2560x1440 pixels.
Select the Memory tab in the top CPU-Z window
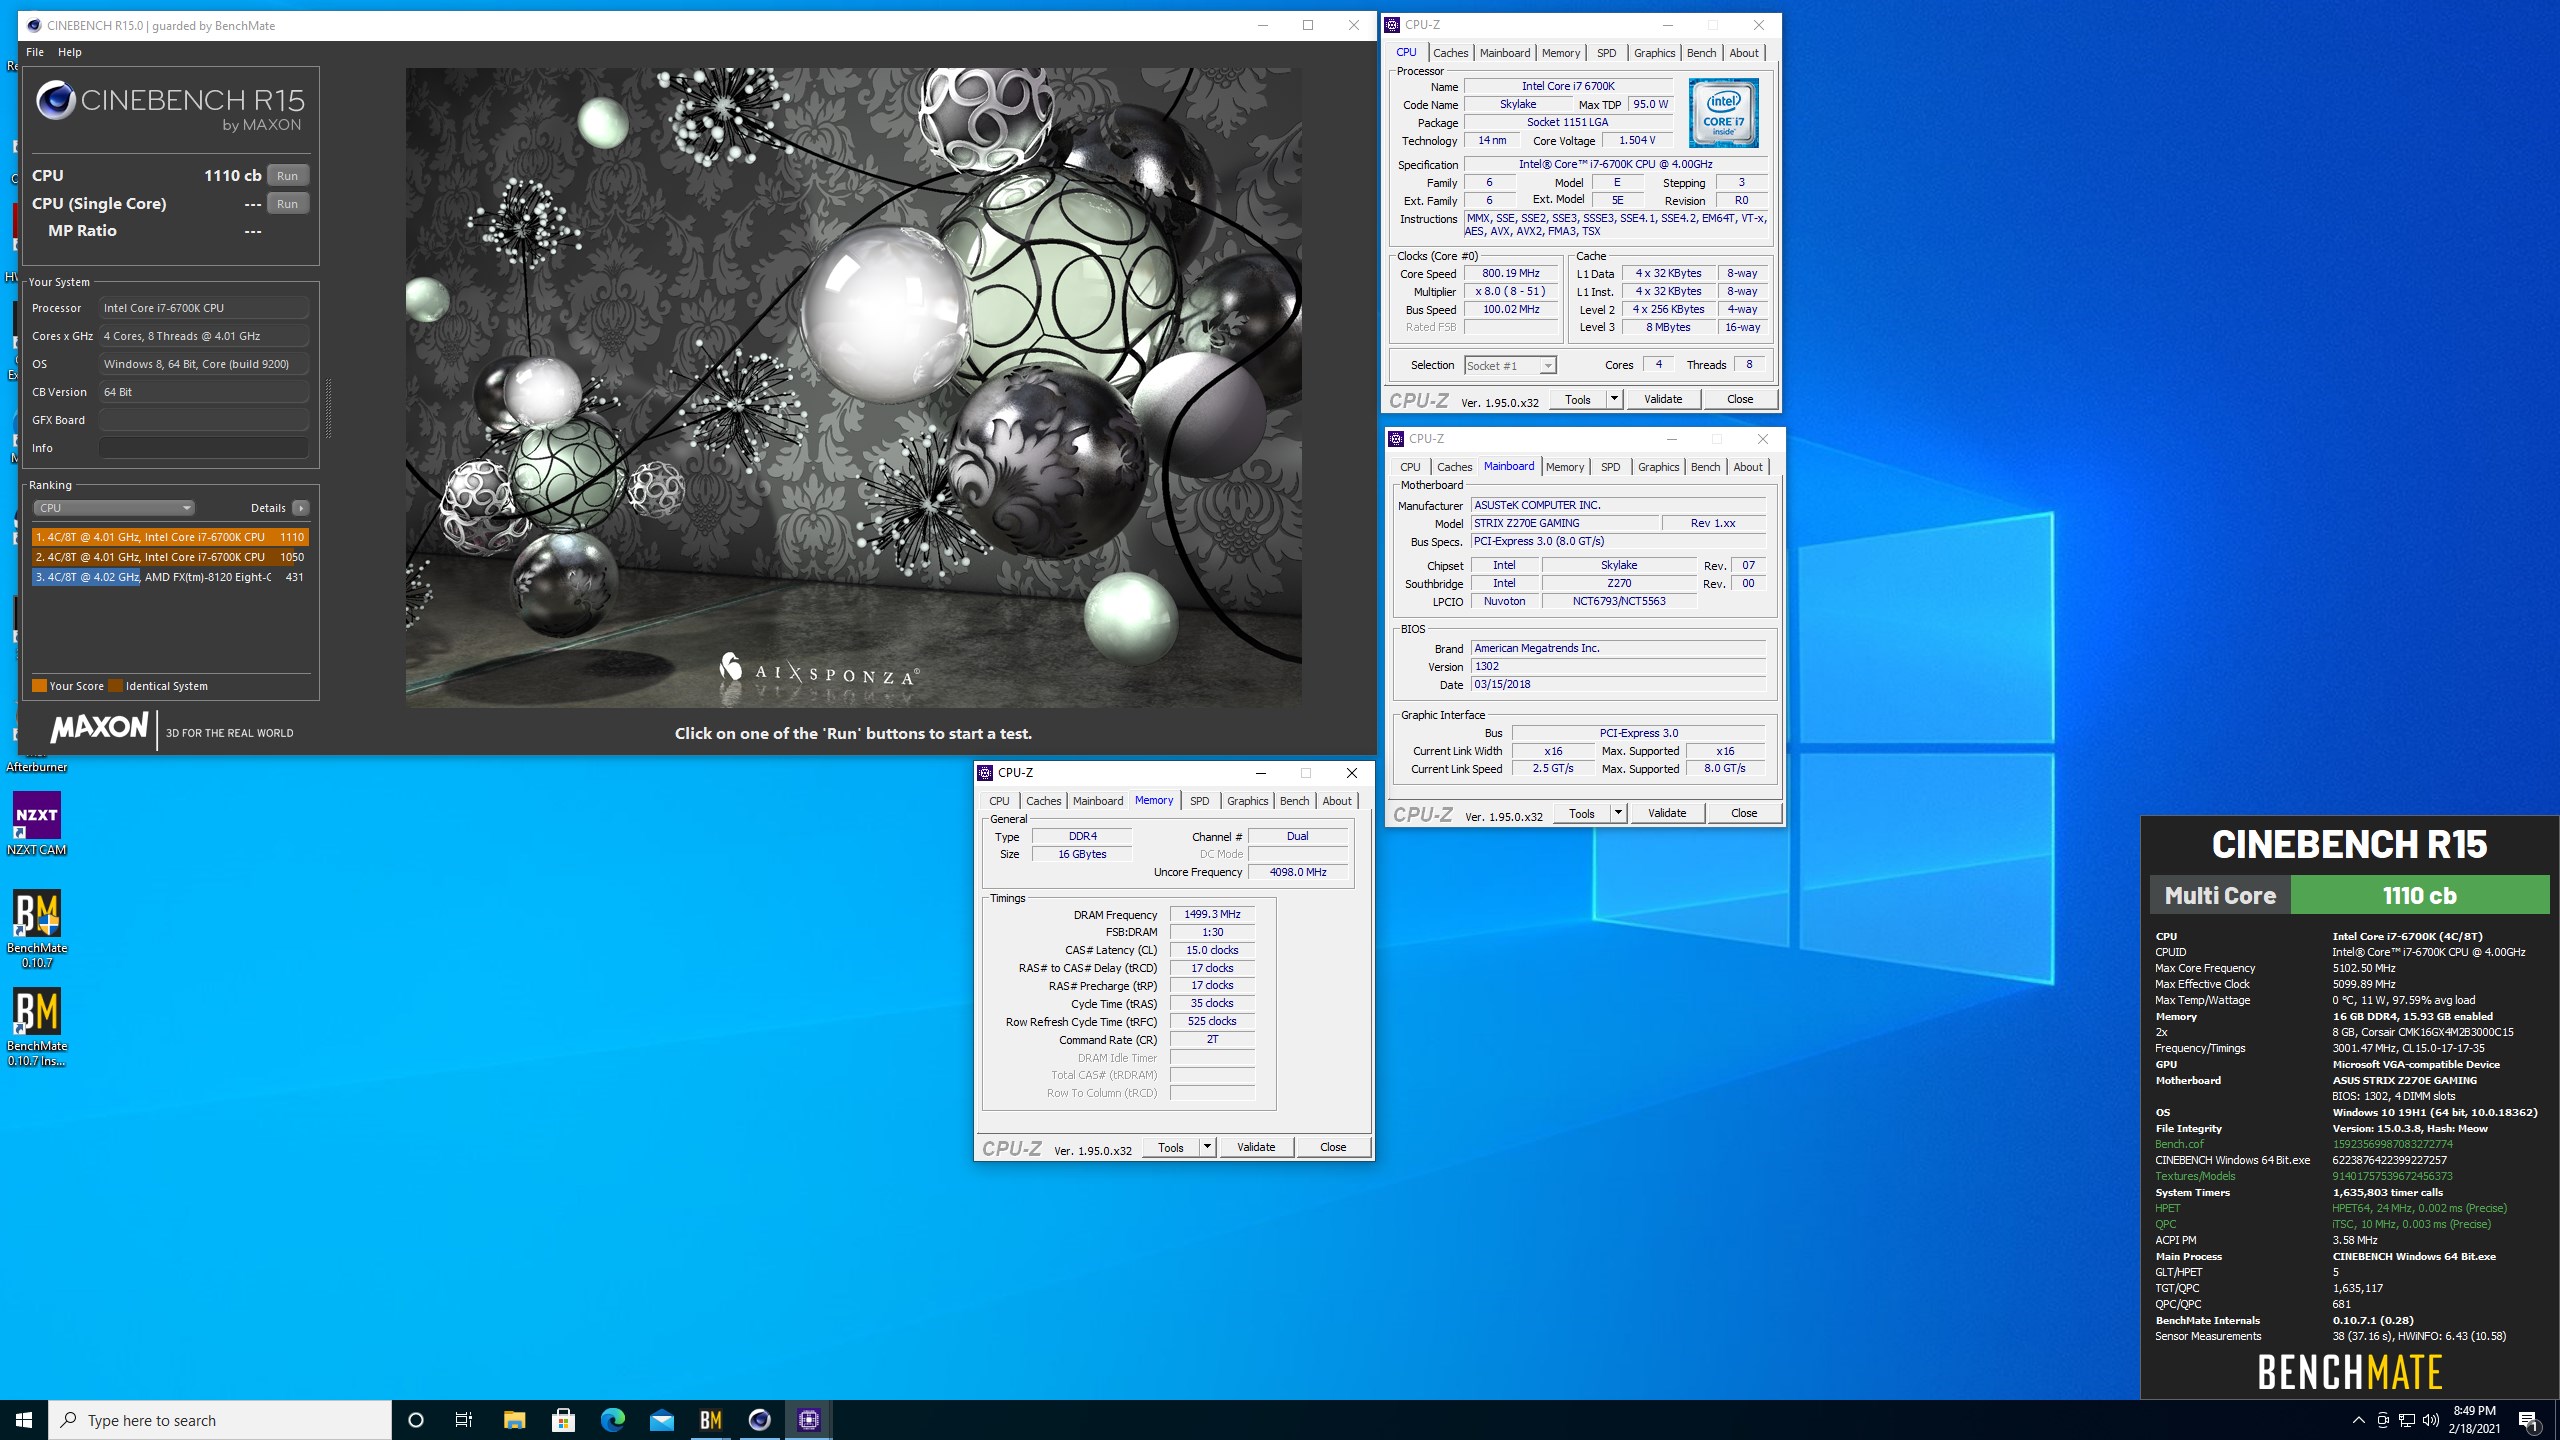point(1560,53)
